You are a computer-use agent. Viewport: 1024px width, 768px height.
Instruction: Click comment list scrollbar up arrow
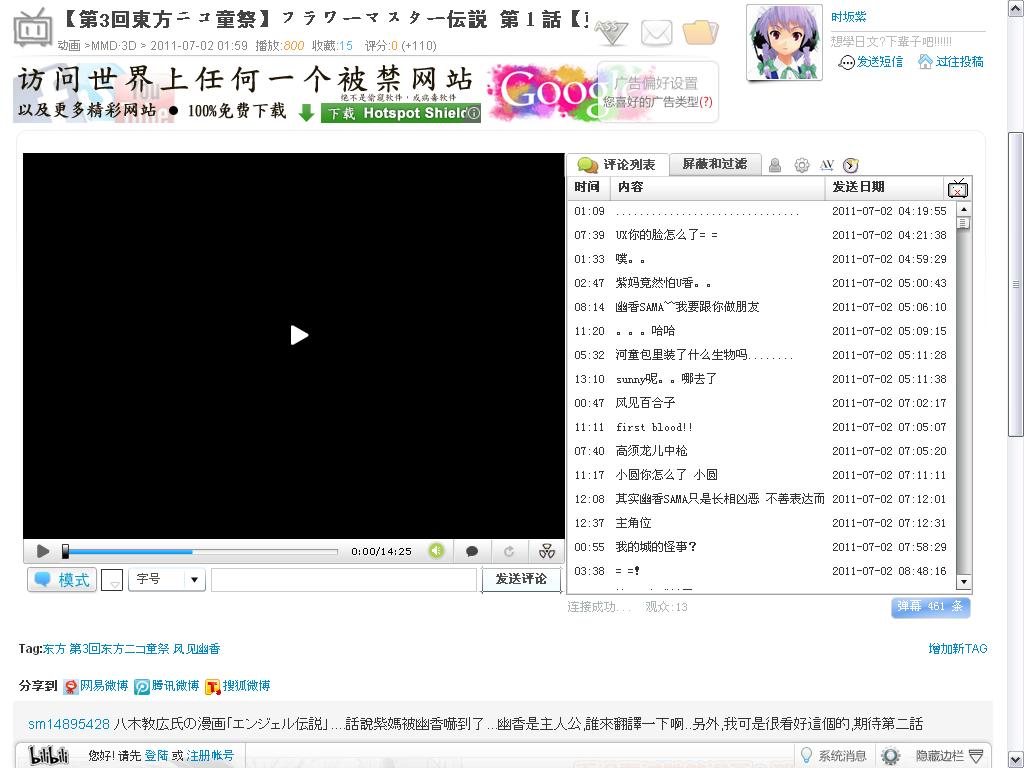click(x=963, y=209)
